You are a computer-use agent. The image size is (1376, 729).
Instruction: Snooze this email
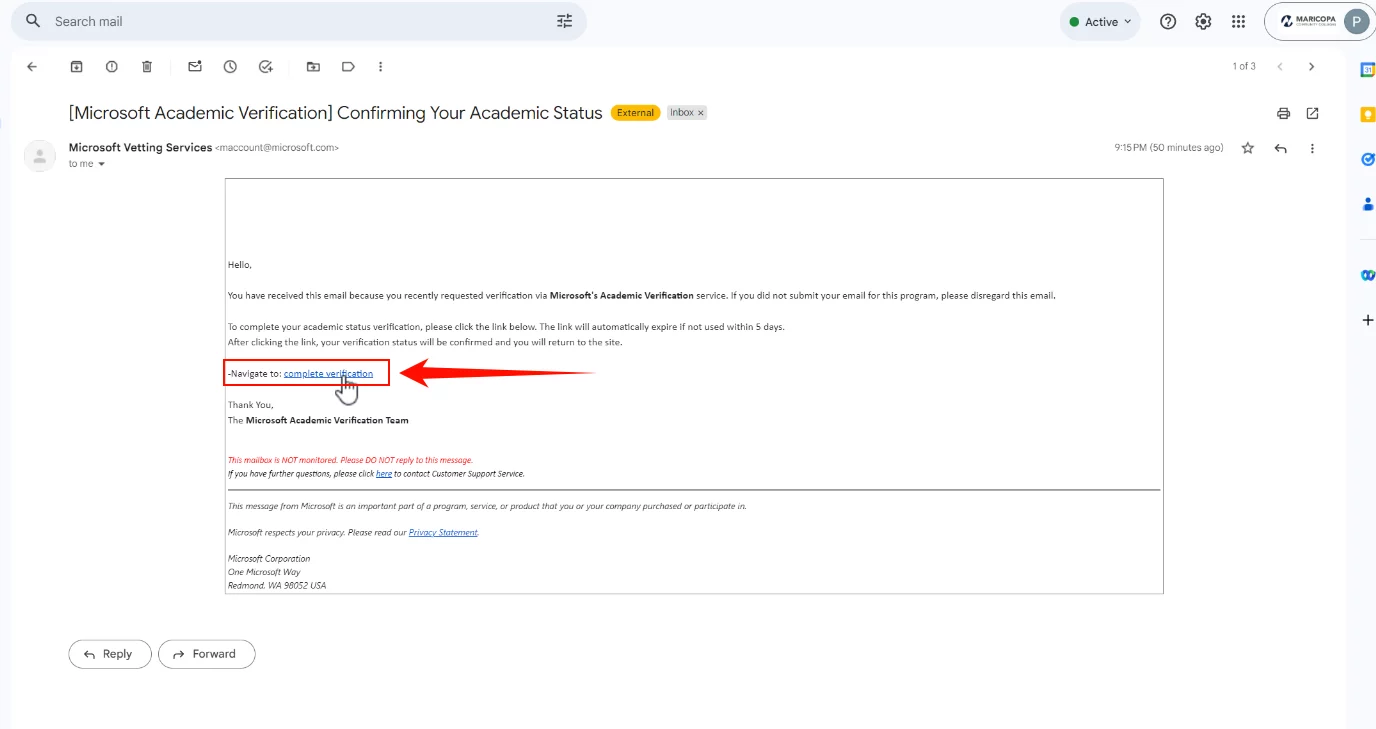[x=230, y=66]
